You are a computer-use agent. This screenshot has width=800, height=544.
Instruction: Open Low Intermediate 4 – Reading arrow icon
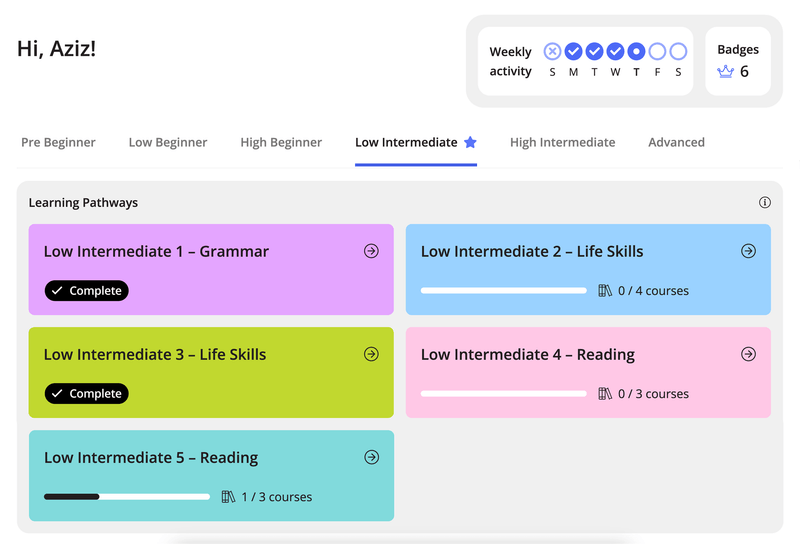(748, 354)
